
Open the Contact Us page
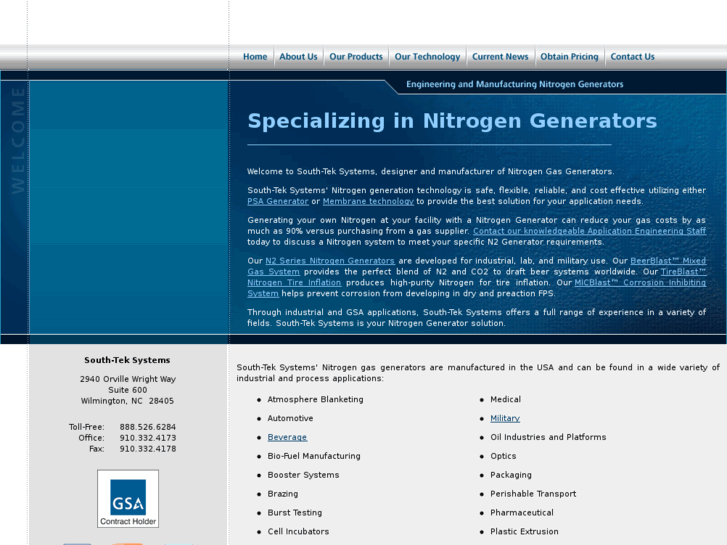click(632, 57)
